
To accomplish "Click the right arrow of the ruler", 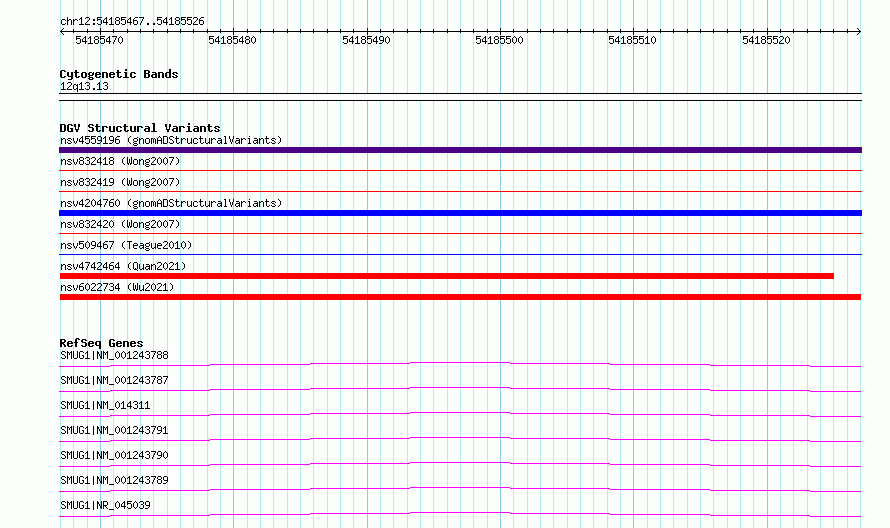I will pos(859,31).
